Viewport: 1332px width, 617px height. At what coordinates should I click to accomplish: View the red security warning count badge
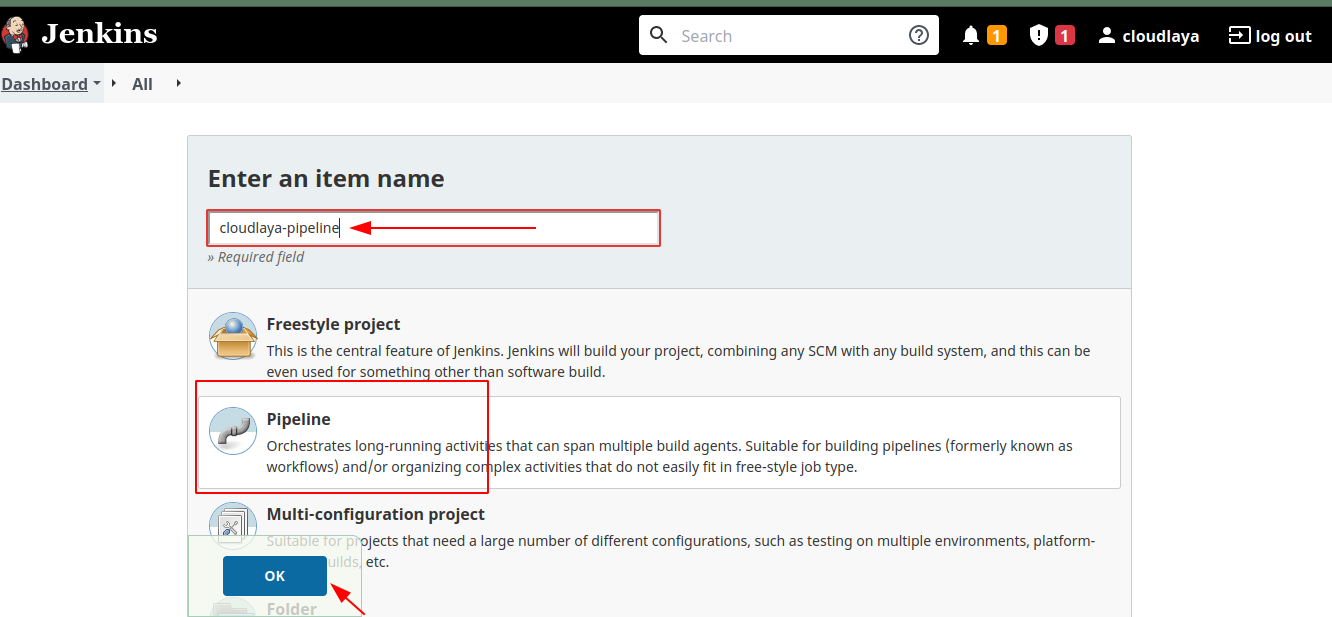tap(1065, 36)
